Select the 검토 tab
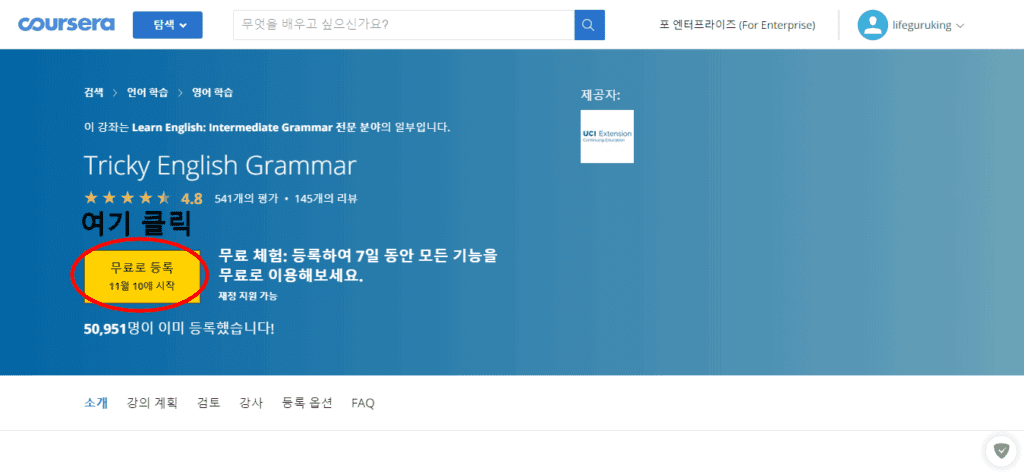 click(x=209, y=403)
